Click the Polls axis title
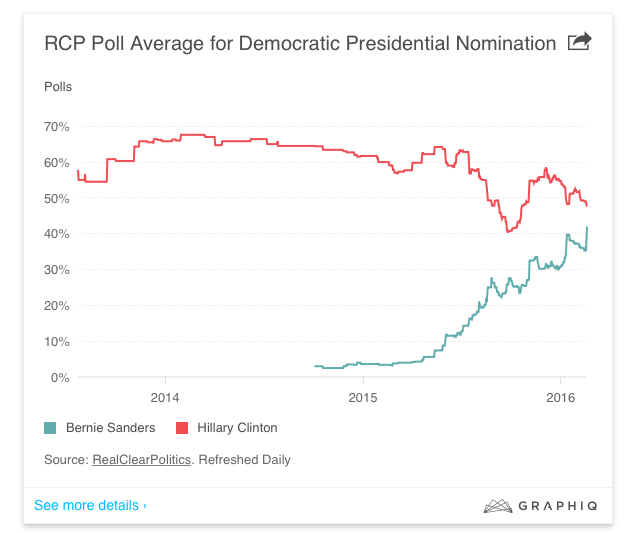 58,87
